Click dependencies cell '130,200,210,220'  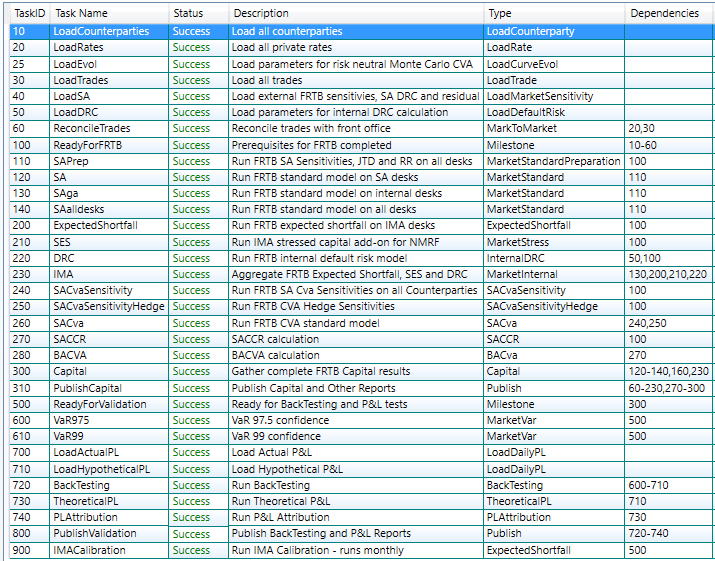[x=668, y=274]
